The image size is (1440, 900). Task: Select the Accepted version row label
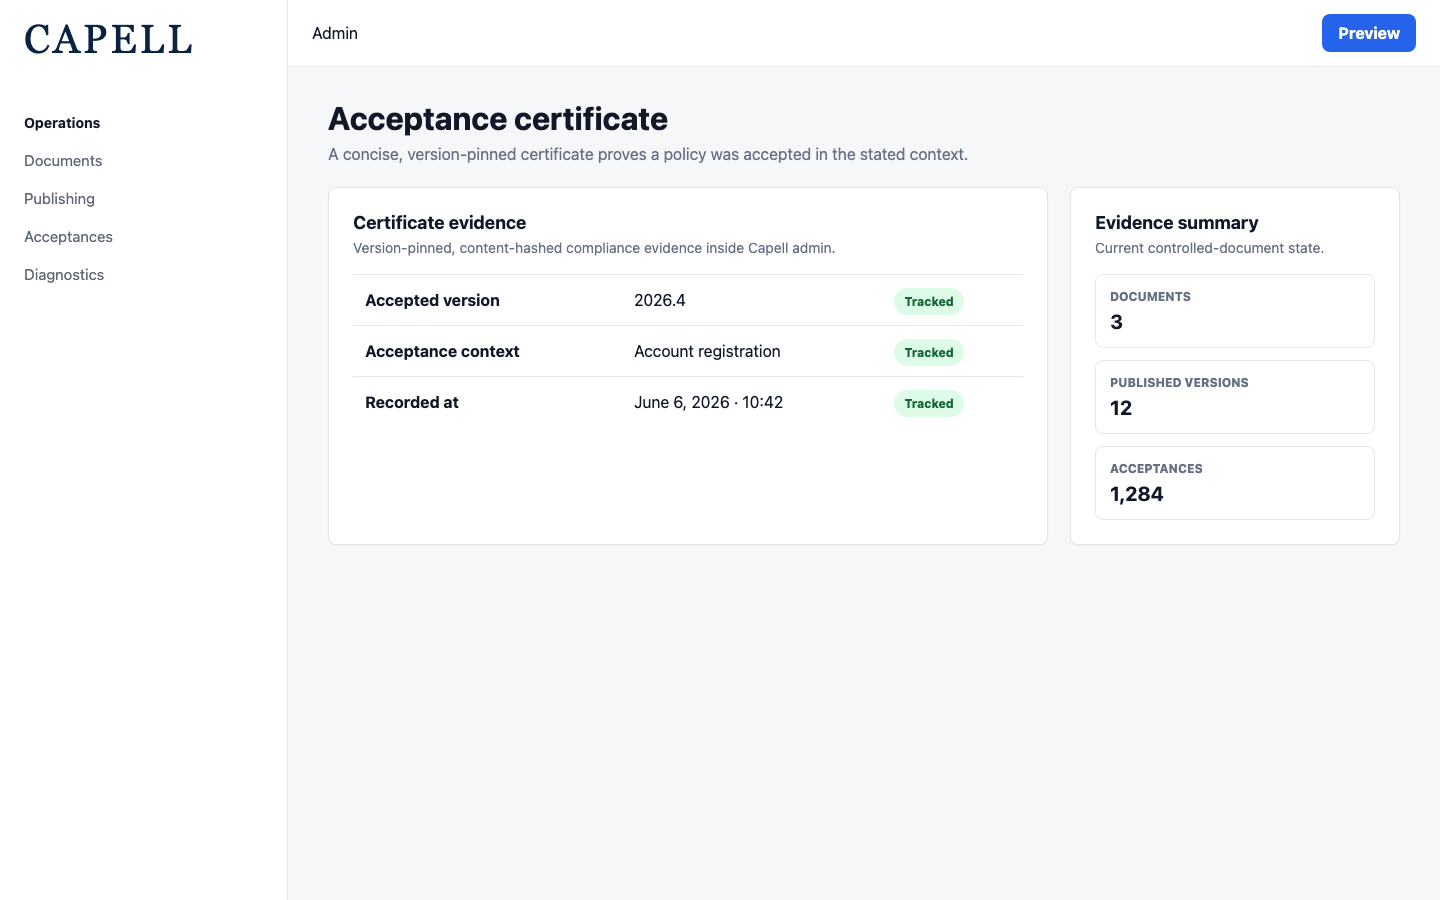coord(432,300)
